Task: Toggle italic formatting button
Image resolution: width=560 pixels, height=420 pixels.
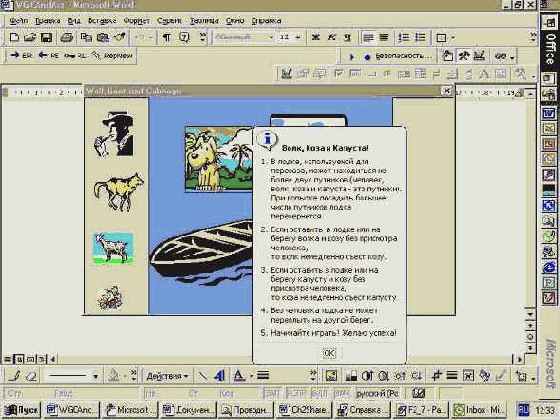Action: tap(332, 37)
